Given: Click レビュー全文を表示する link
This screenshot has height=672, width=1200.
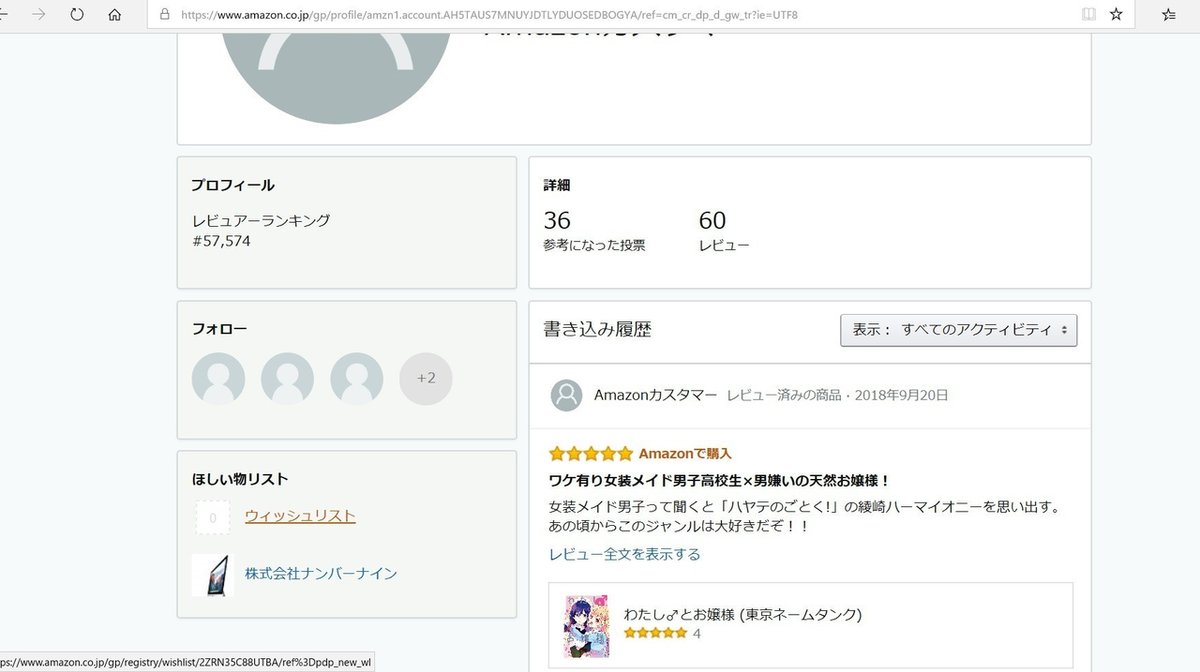Looking at the screenshot, I should (x=625, y=554).
